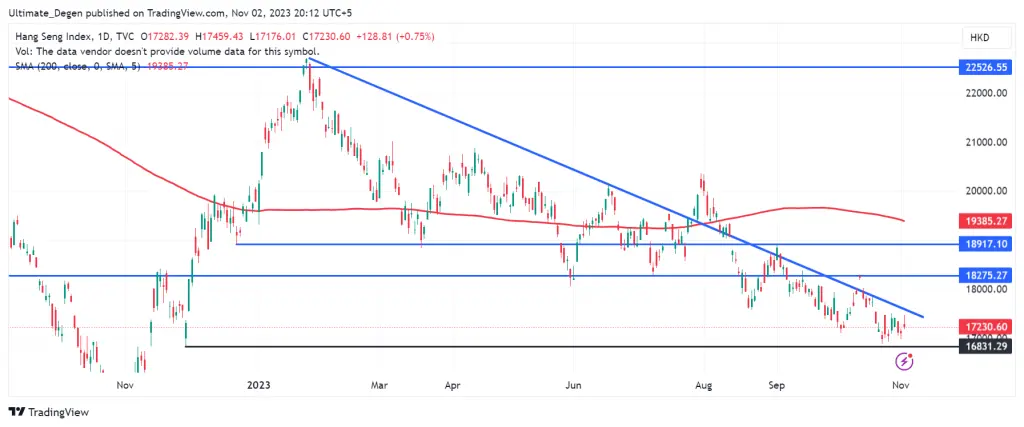Viewport: 1024px width, 427px height.
Task: Select the 16831.29 price label
Action: coord(985,347)
